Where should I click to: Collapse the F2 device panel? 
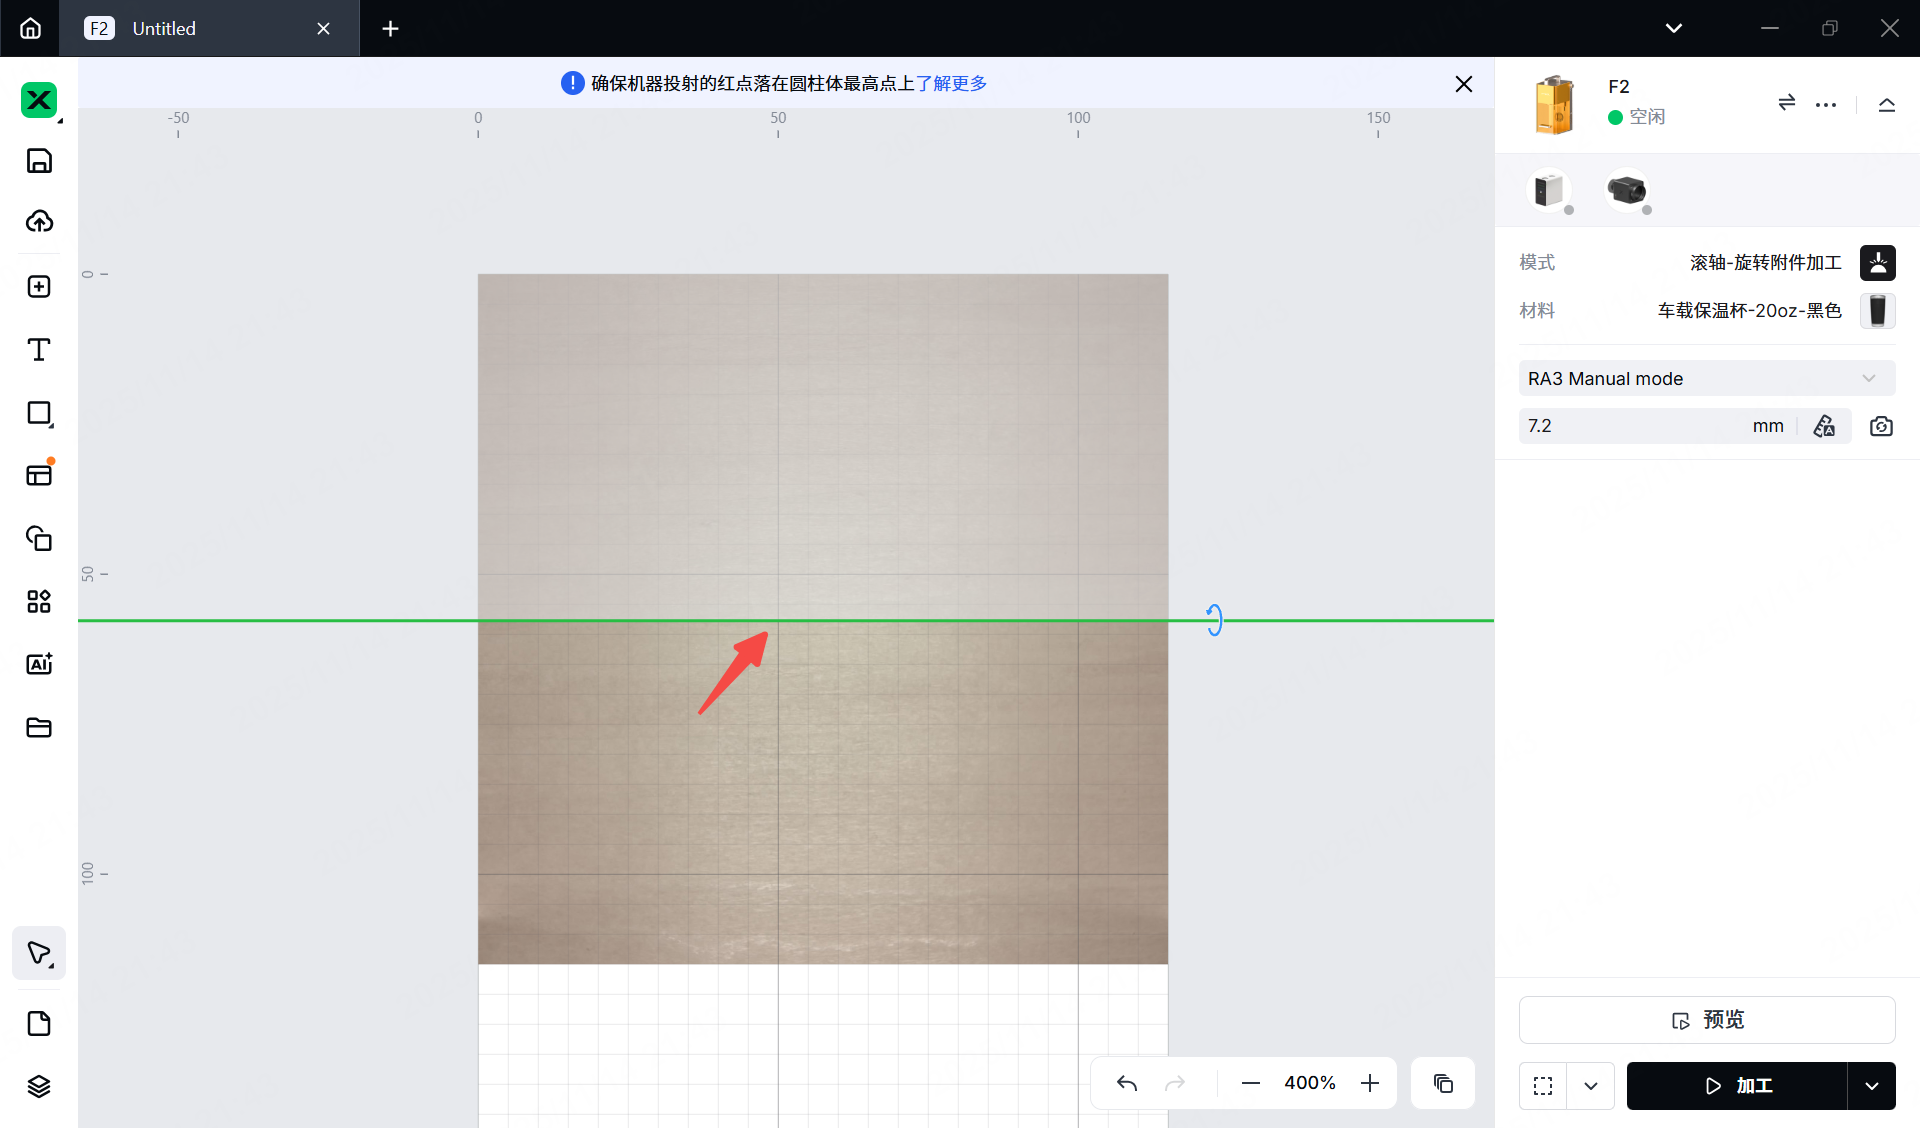tap(1886, 104)
